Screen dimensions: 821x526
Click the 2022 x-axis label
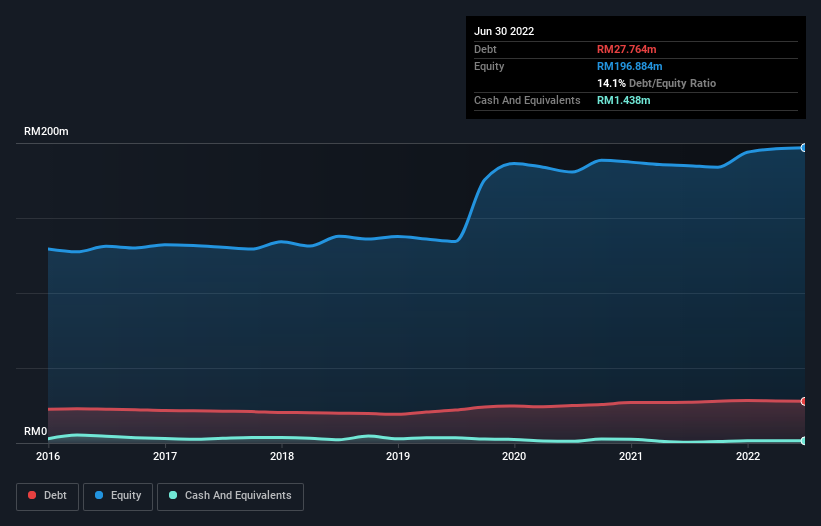tap(748, 456)
